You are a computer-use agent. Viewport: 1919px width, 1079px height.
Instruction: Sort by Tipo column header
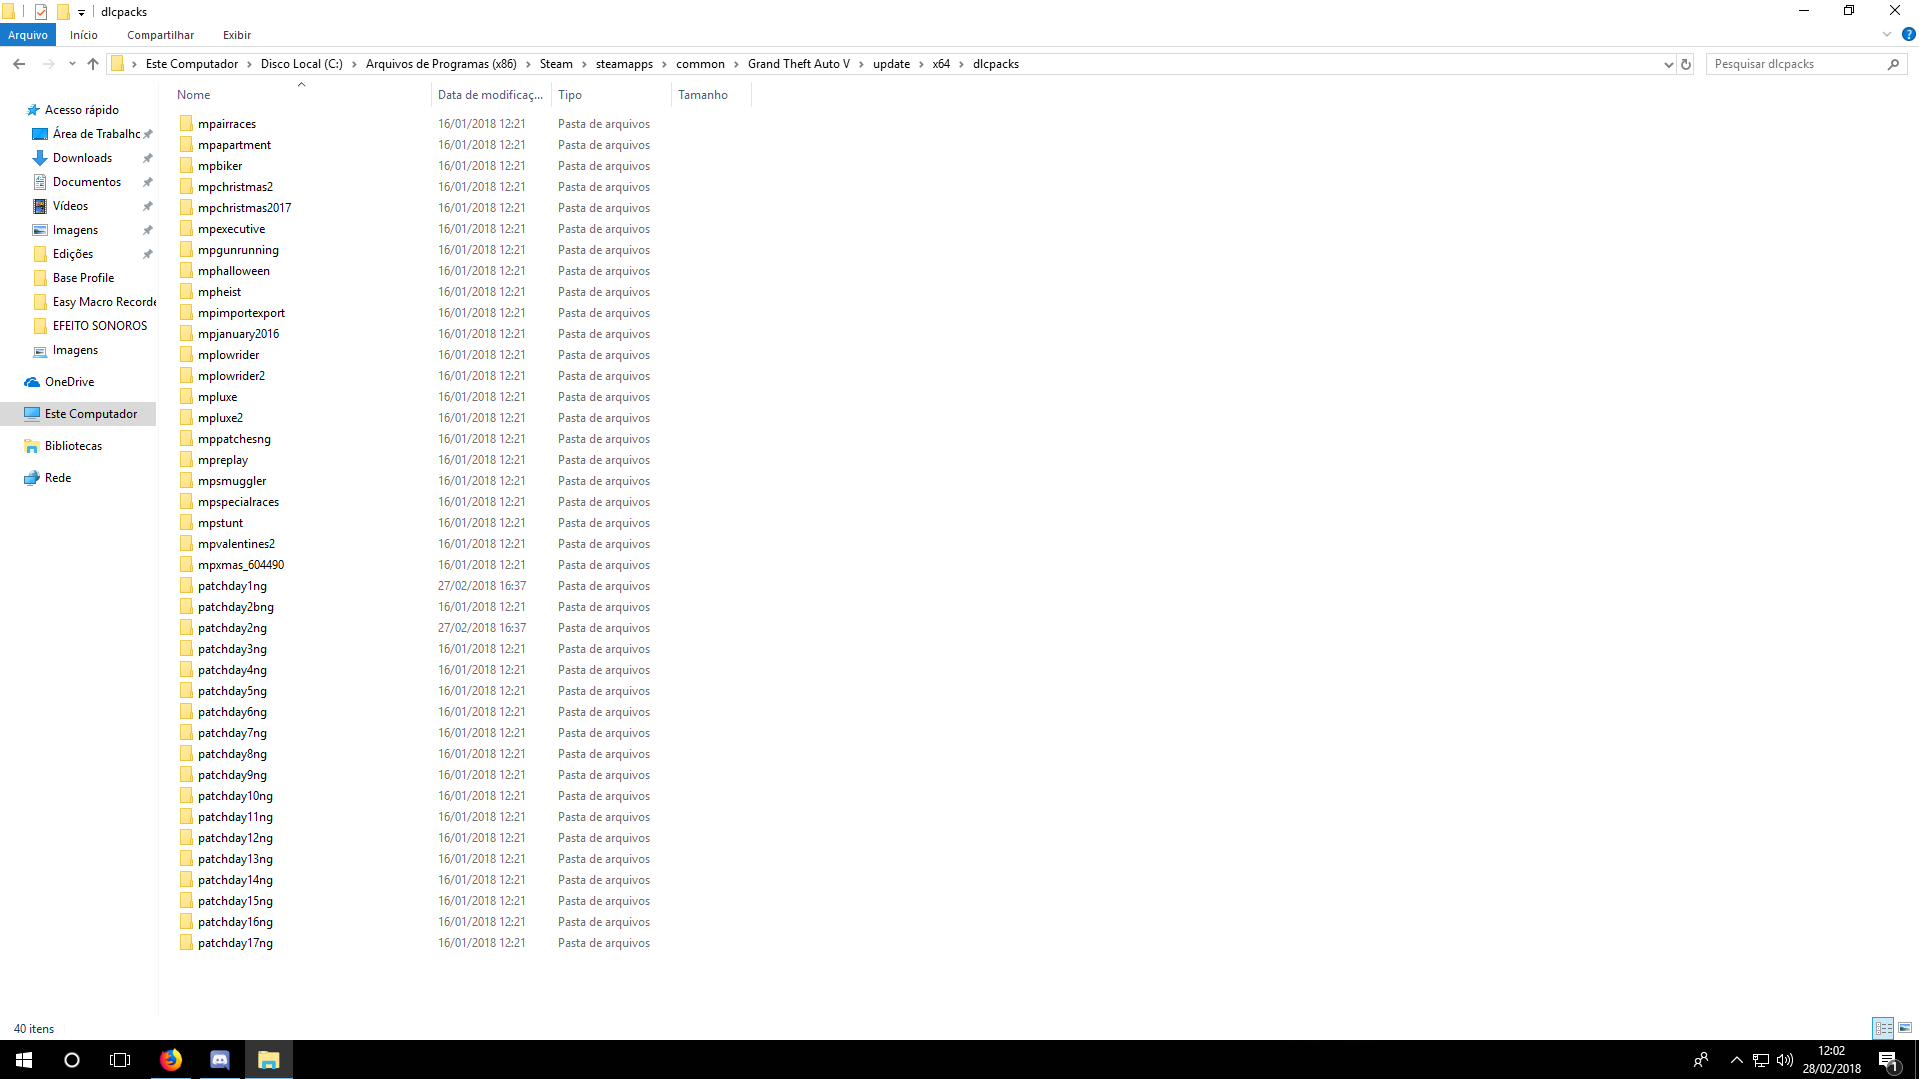611,95
